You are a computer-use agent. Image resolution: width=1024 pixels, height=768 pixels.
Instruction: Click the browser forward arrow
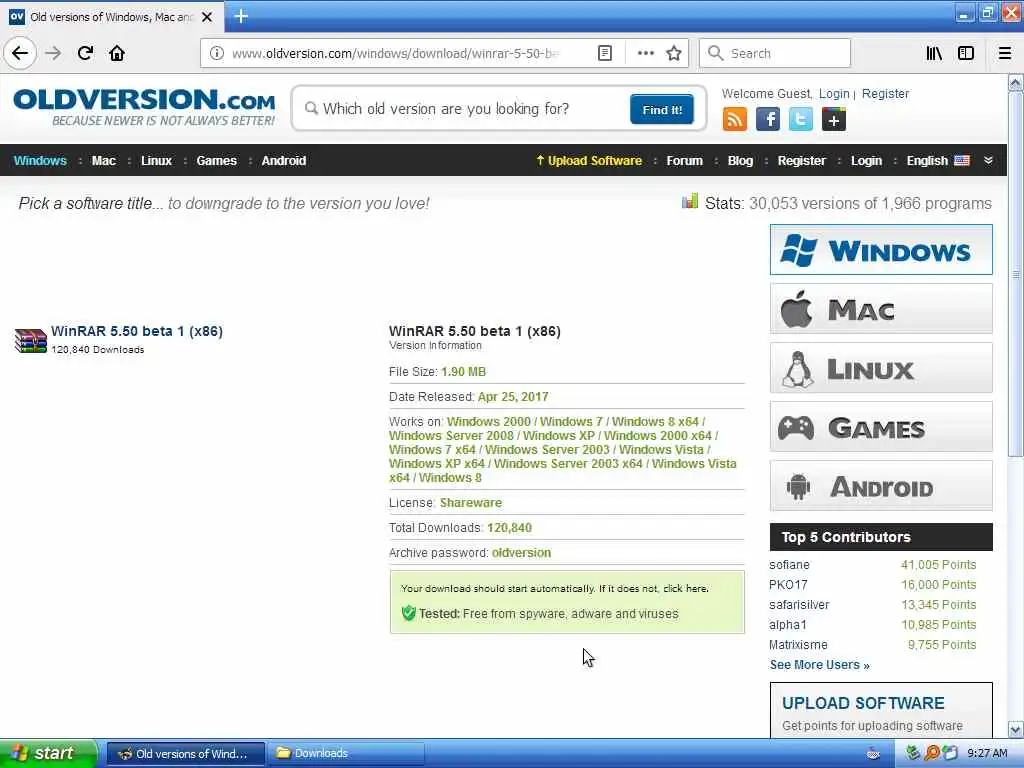click(x=53, y=53)
